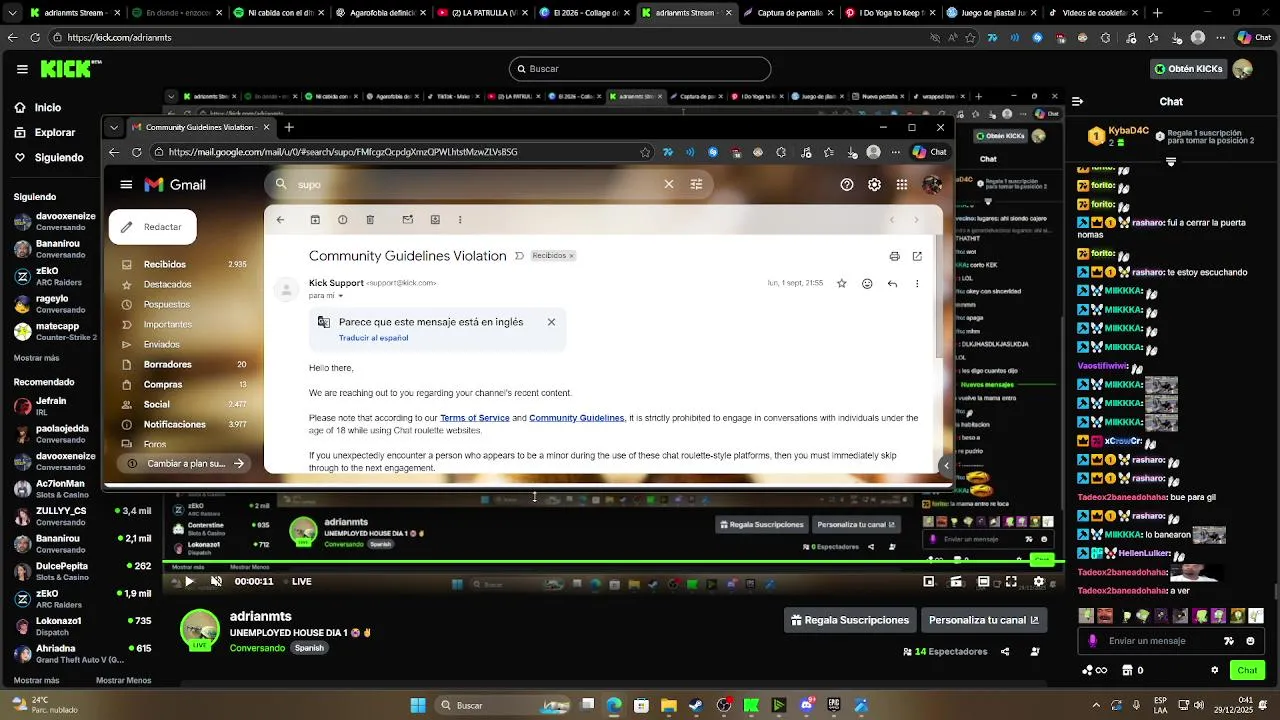The height and width of the screenshot is (720, 1280).
Task: Open recommended channel paolaojedda
Action: 55,434
